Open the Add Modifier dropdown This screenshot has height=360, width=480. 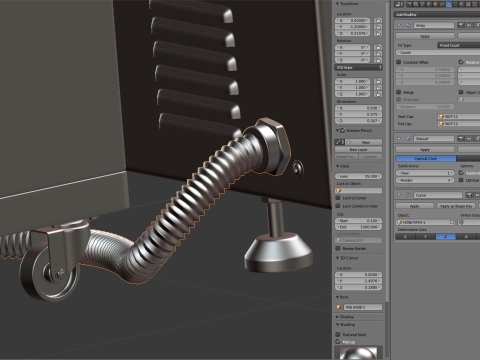coord(437,14)
